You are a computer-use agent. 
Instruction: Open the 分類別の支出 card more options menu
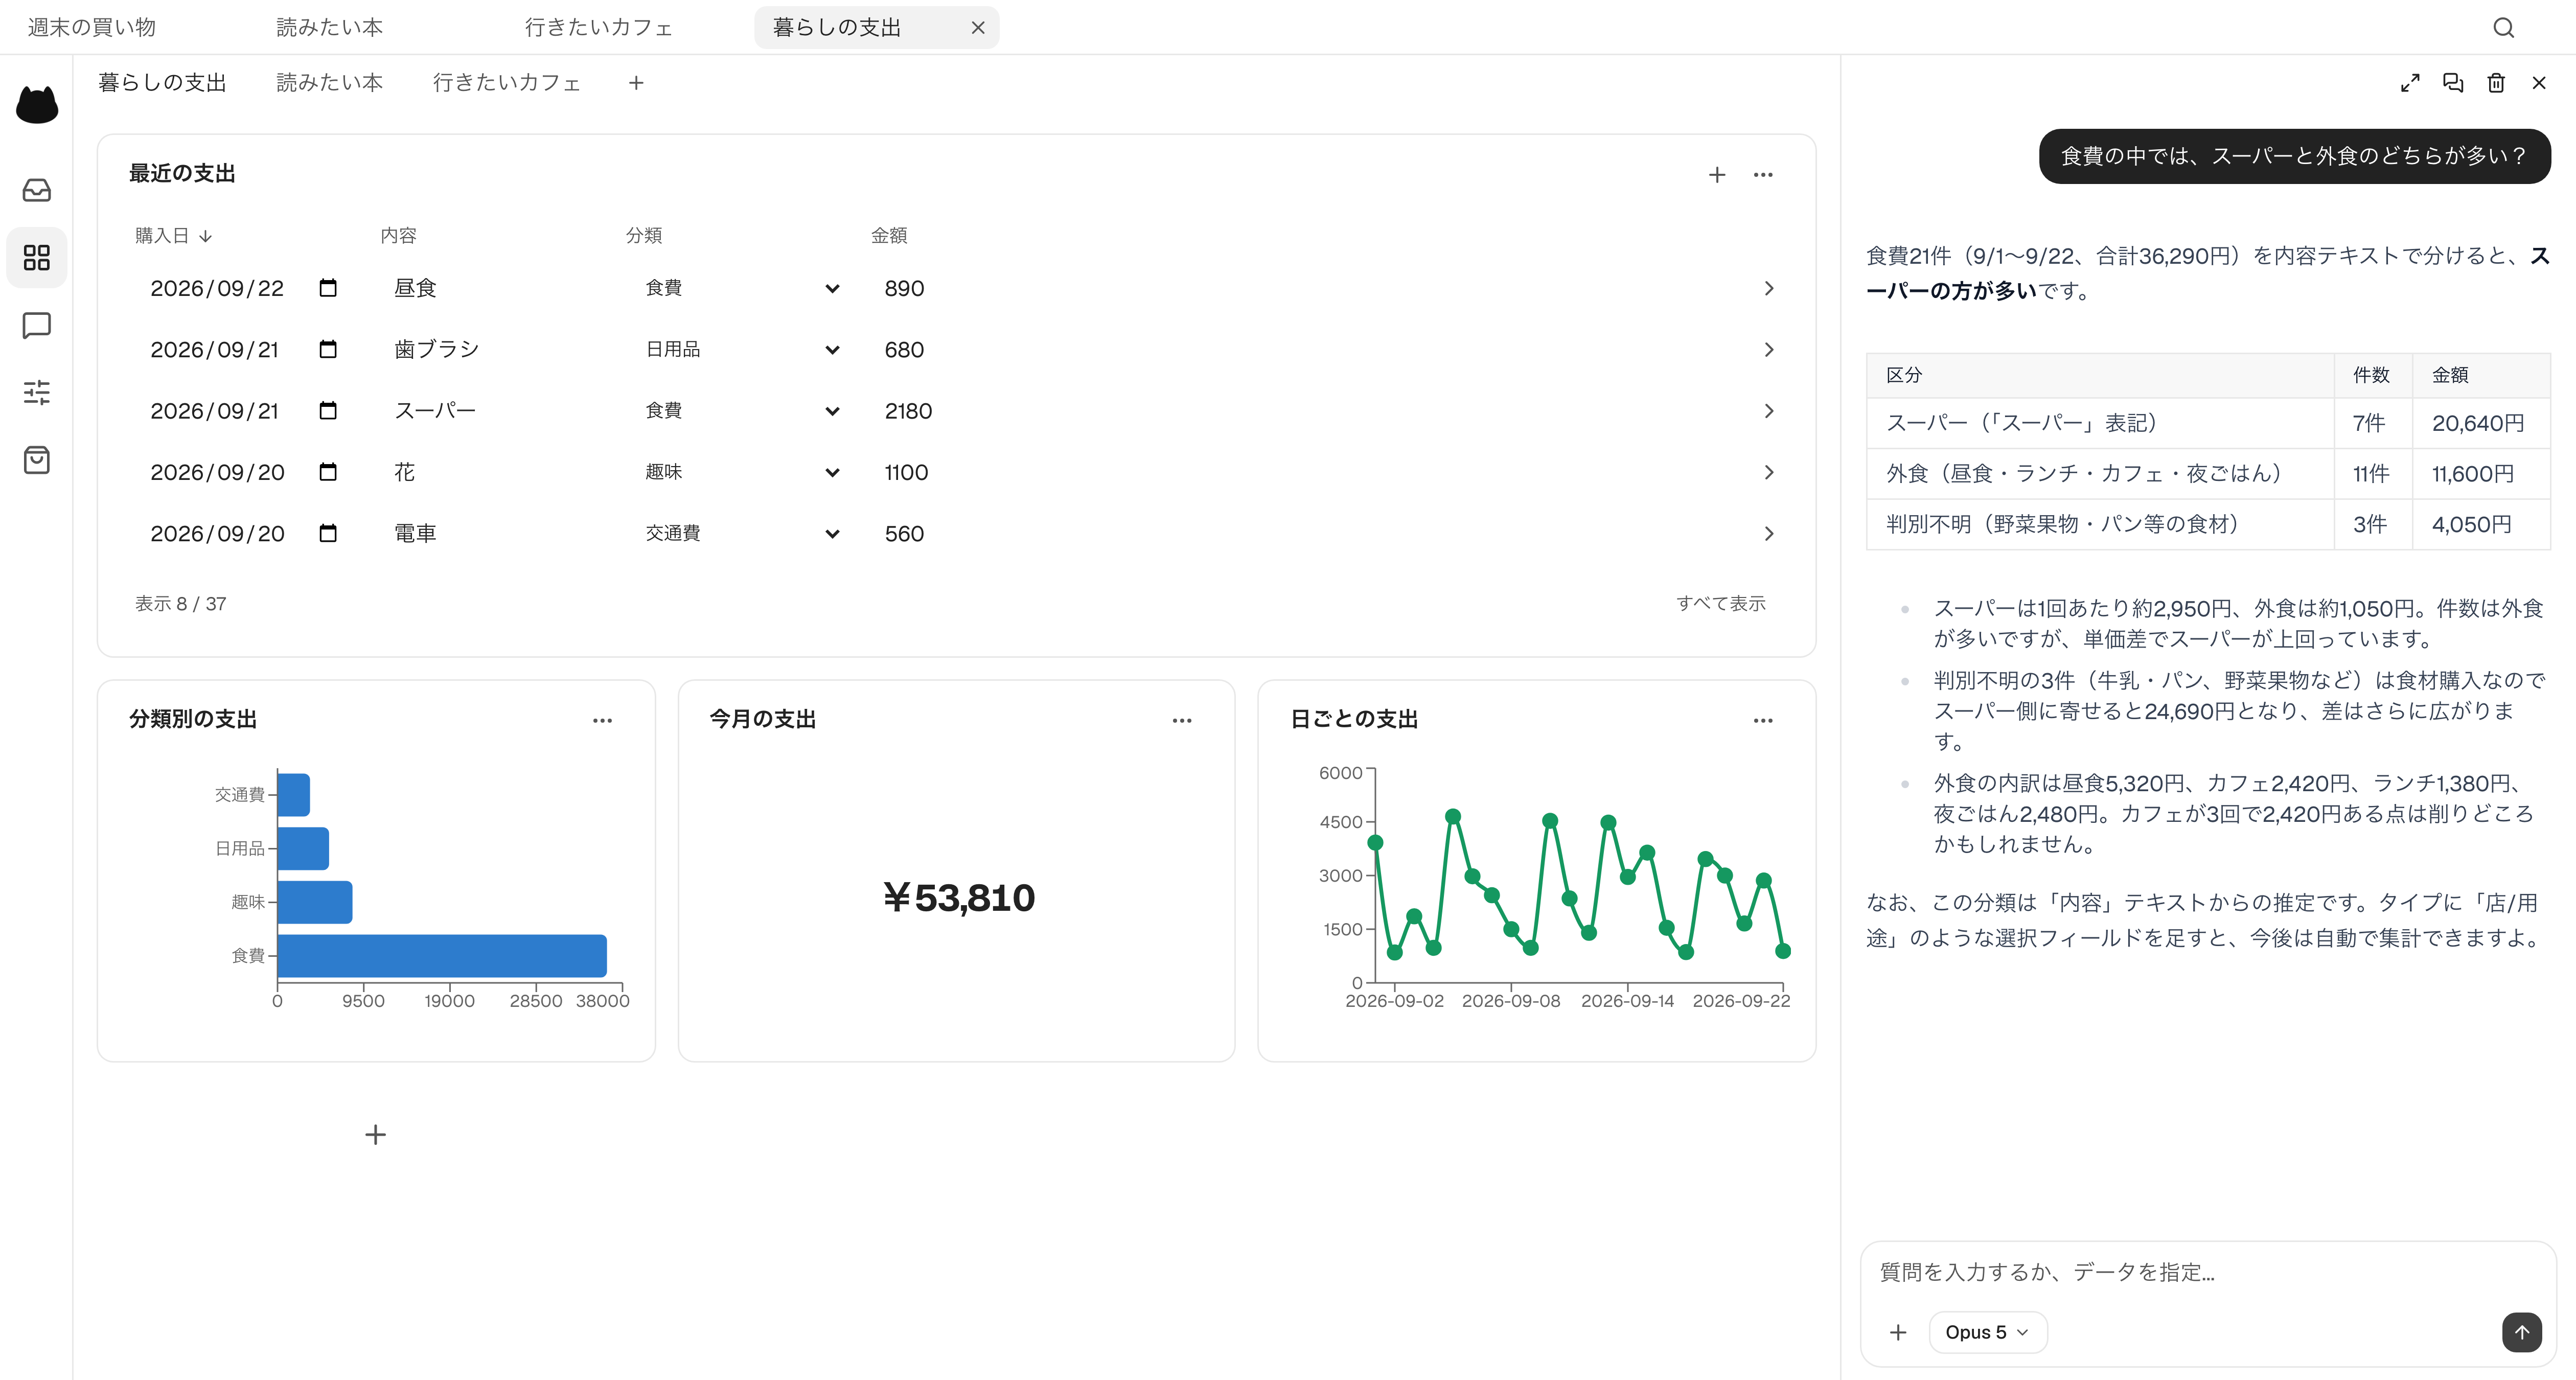(x=602, y=720)
